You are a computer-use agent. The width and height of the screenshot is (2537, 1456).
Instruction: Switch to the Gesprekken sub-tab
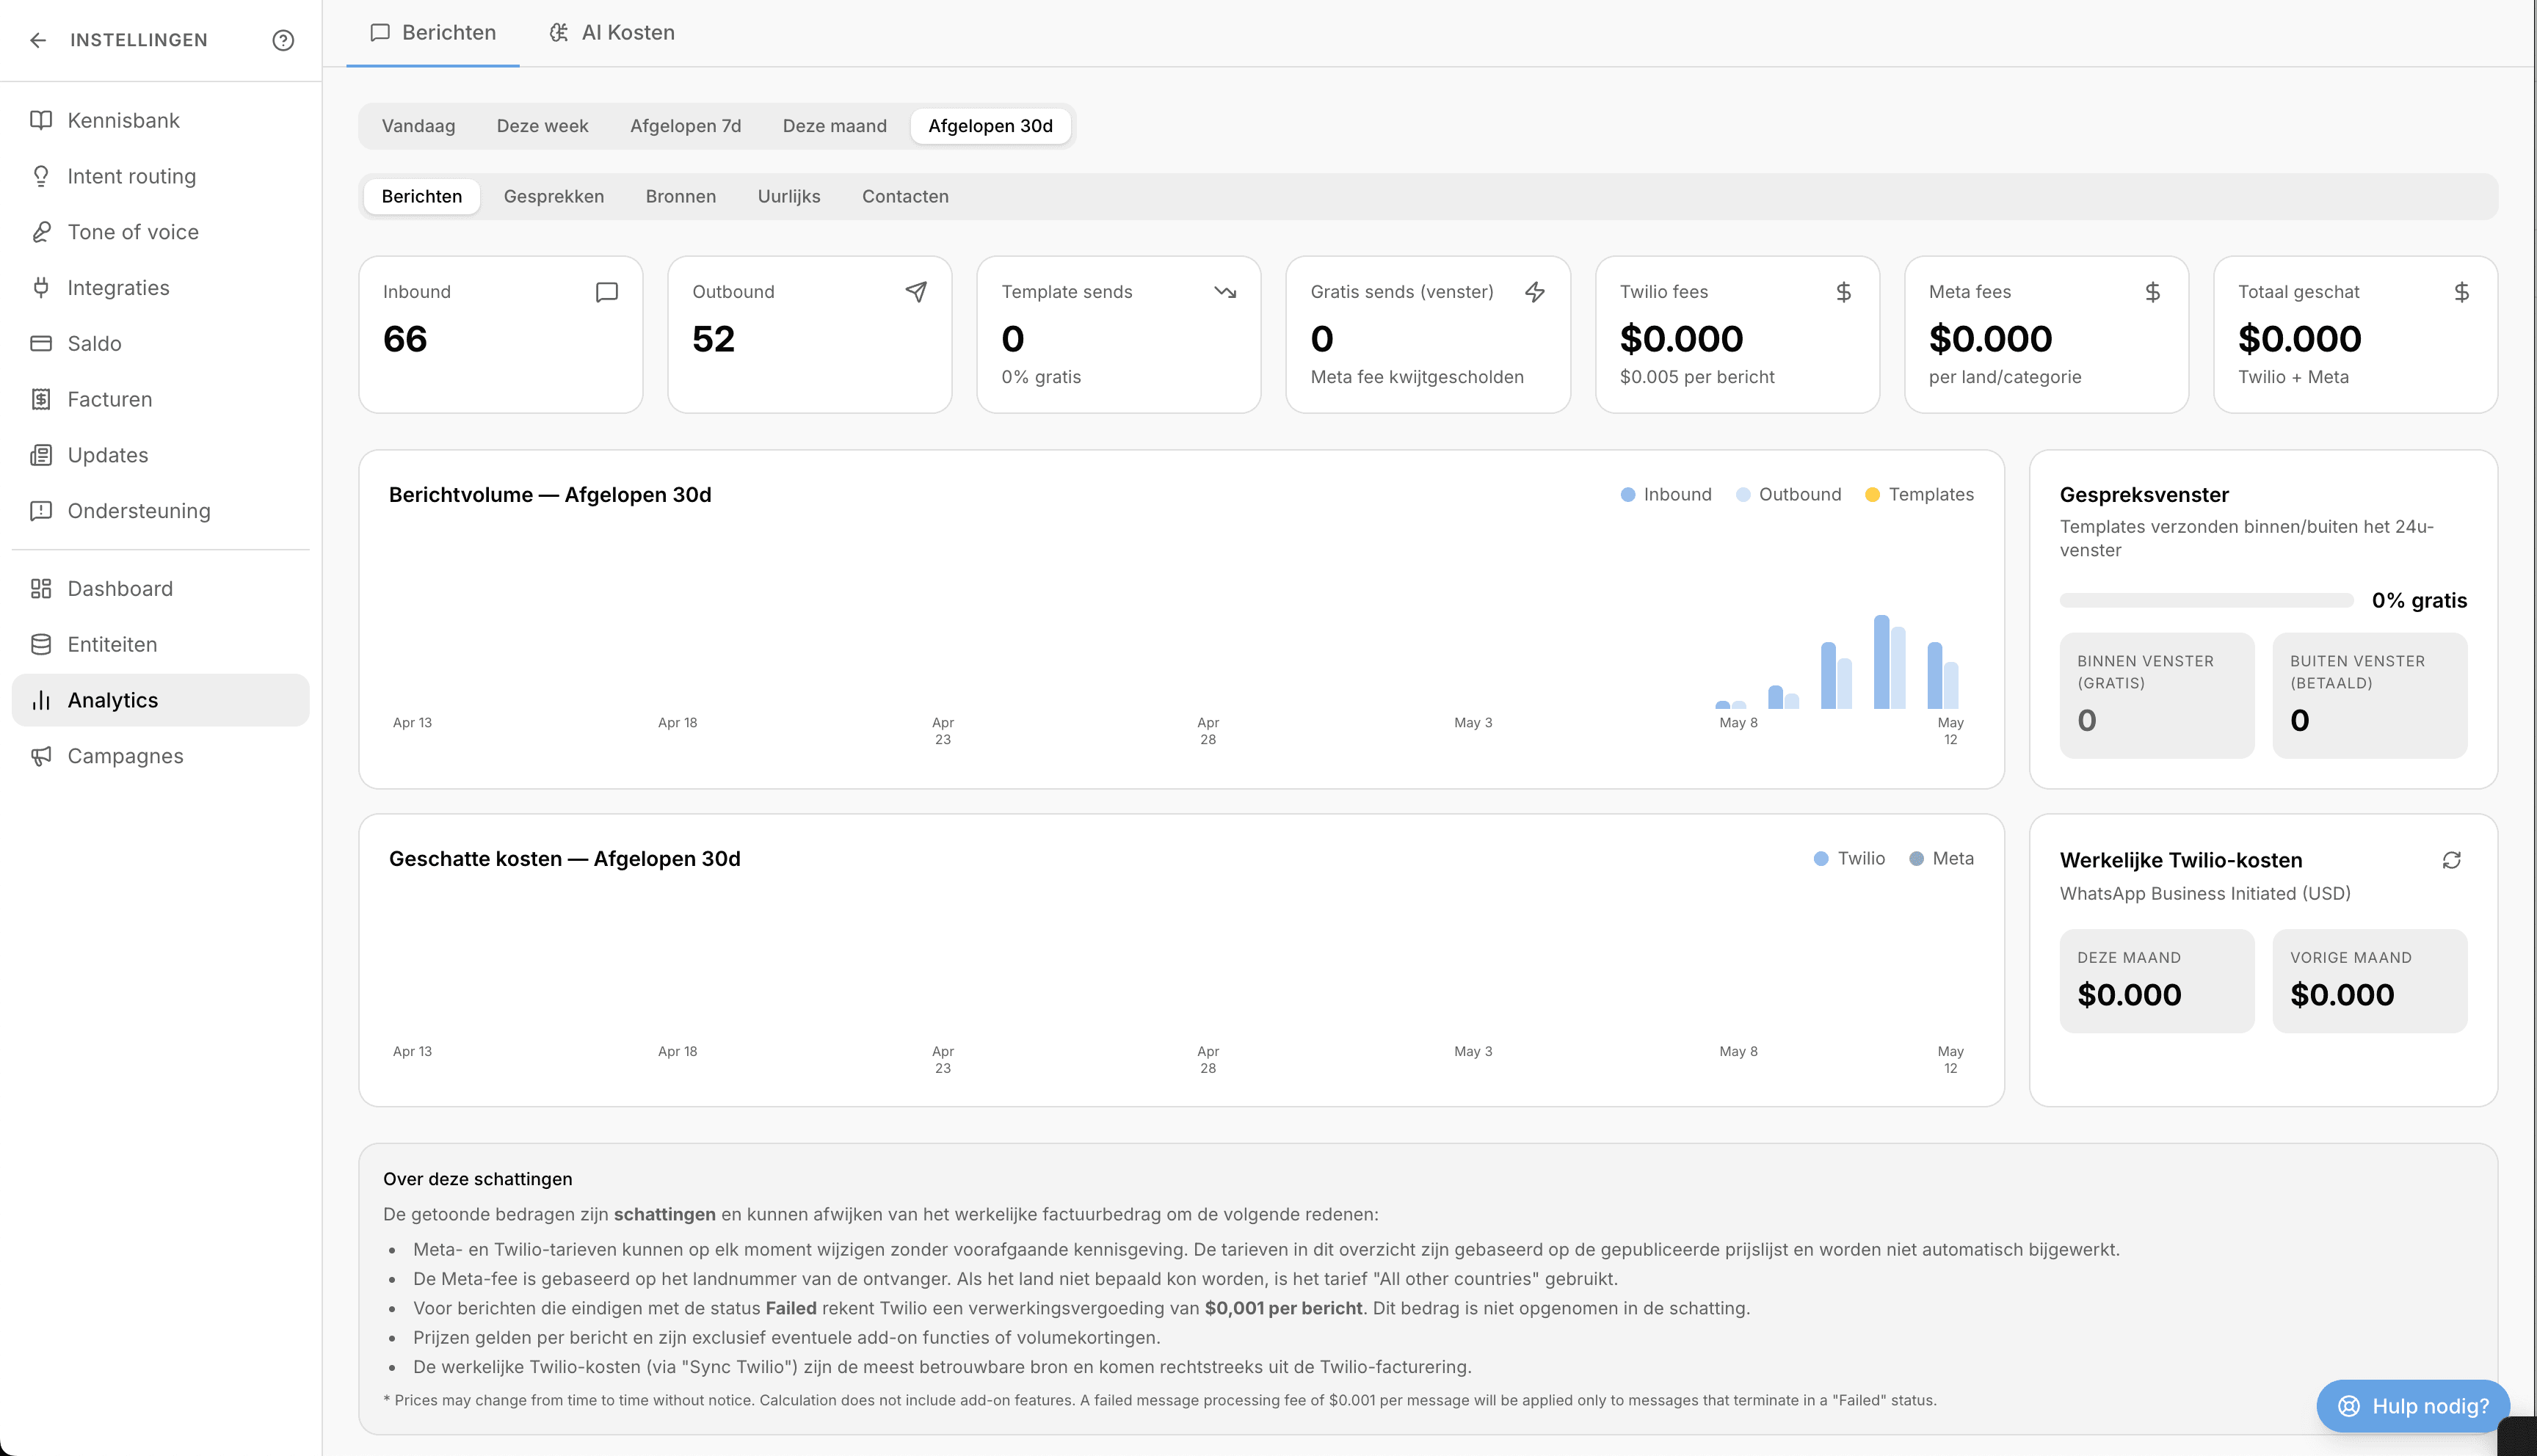[554, 197]
